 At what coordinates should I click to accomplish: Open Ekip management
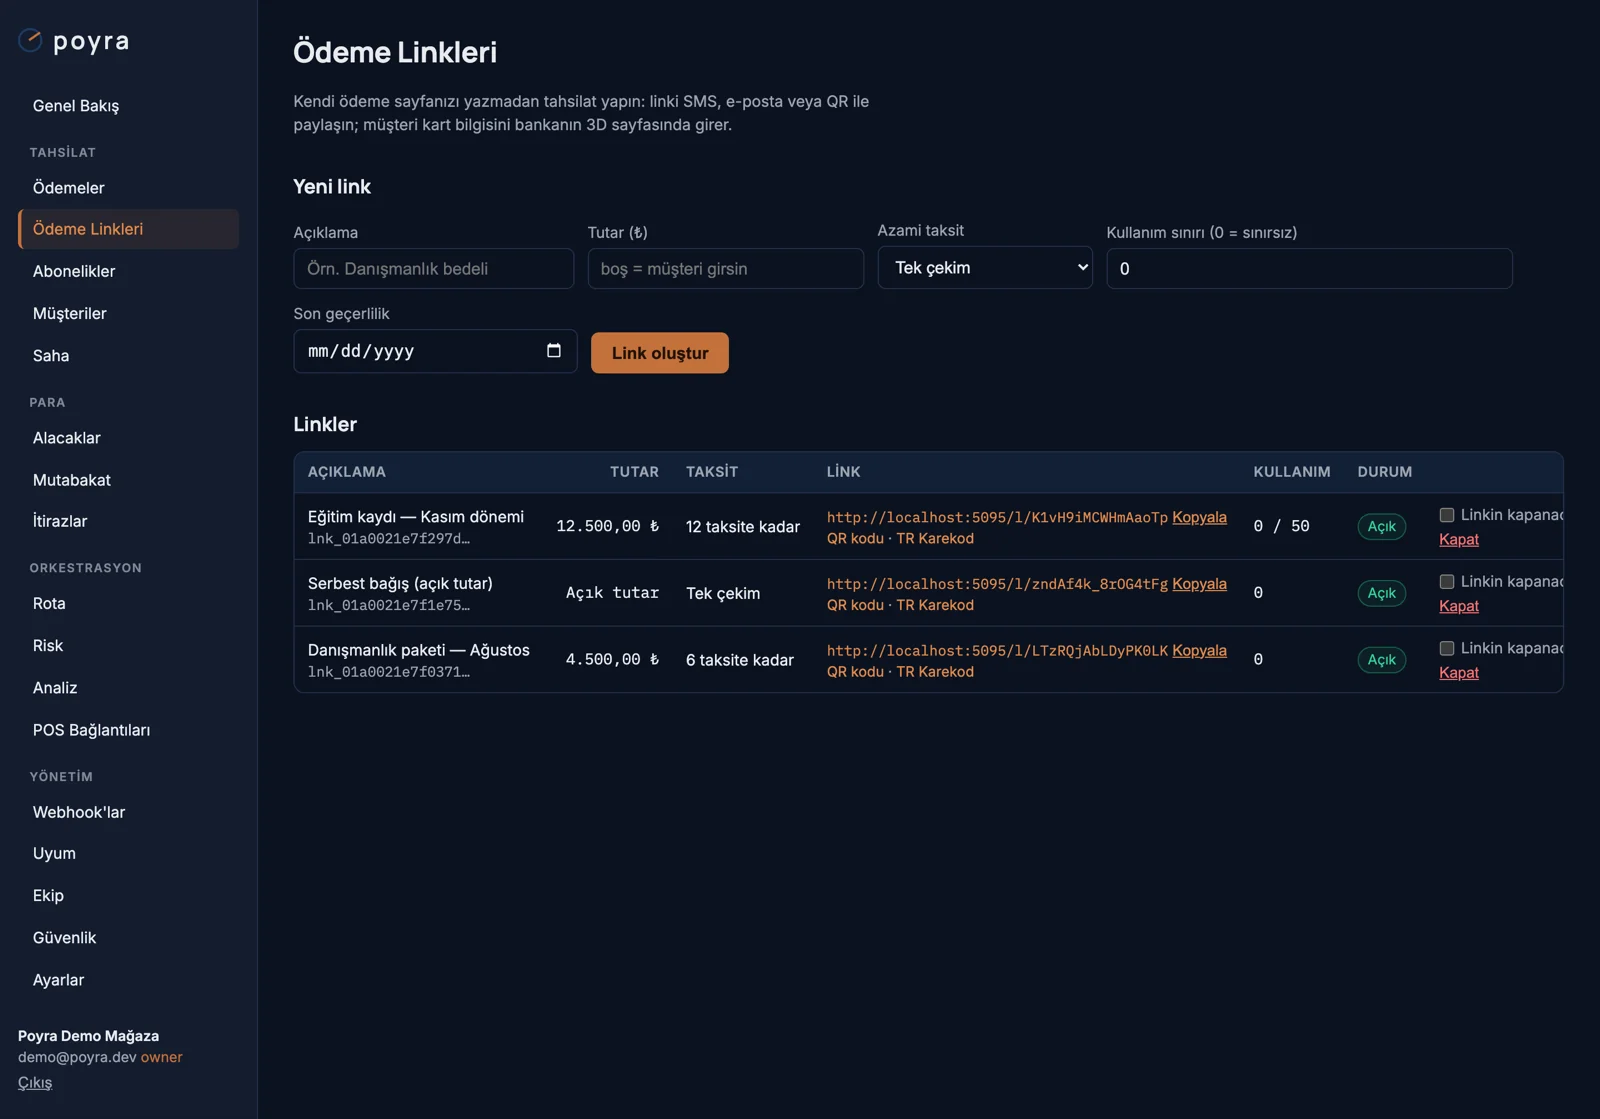pos(48,895)
